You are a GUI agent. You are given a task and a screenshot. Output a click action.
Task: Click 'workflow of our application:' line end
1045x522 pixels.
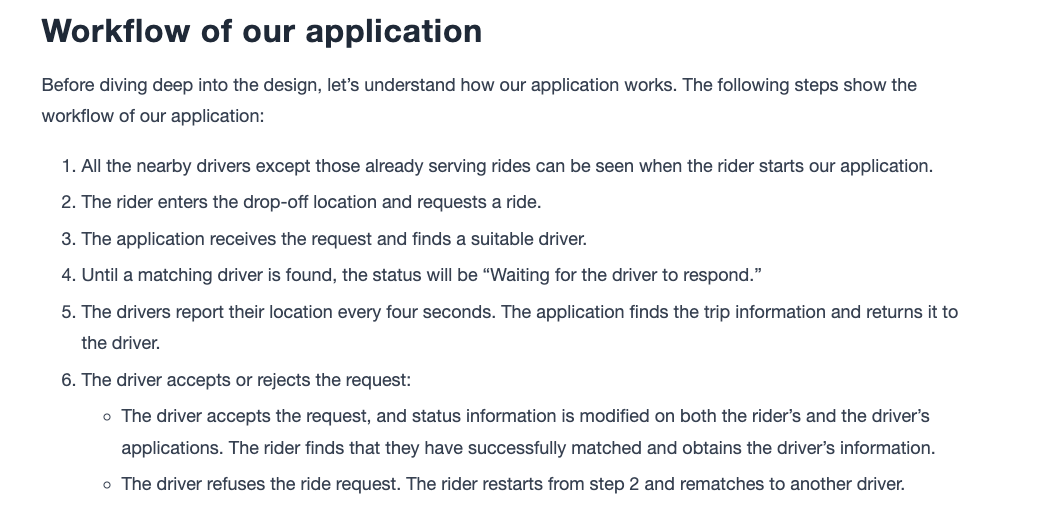(153, 116)
